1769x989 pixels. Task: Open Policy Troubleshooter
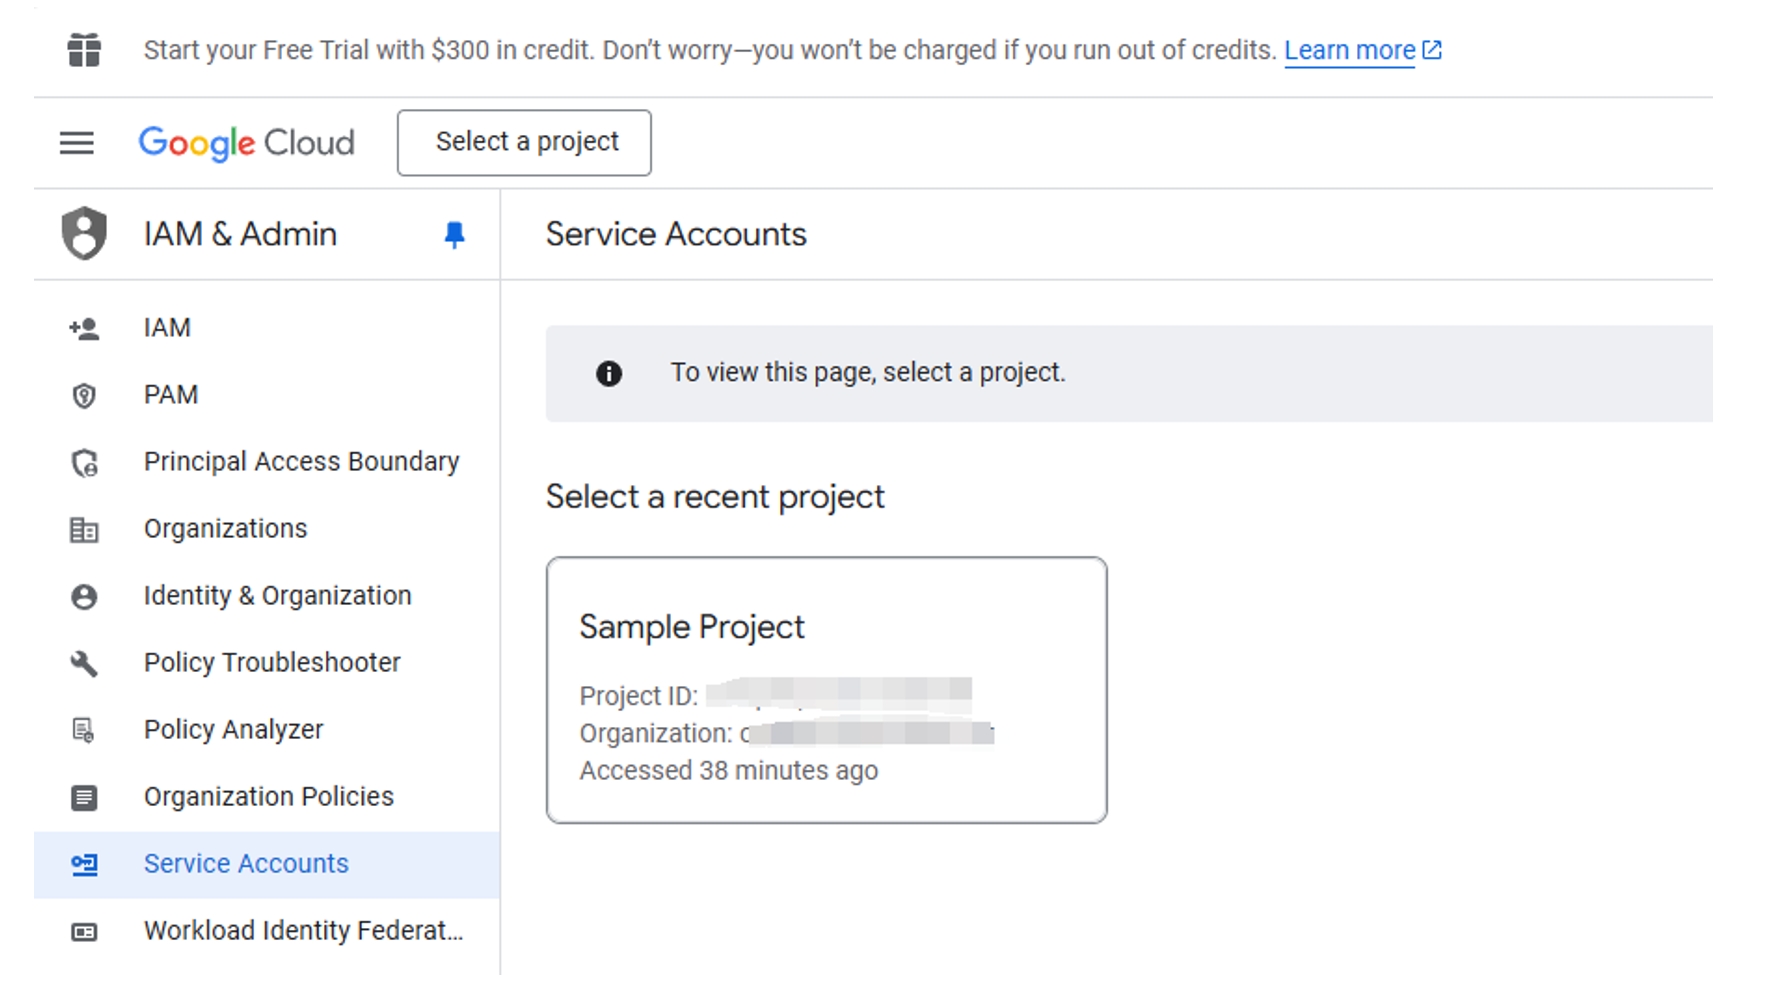click(x=266, y=663)
